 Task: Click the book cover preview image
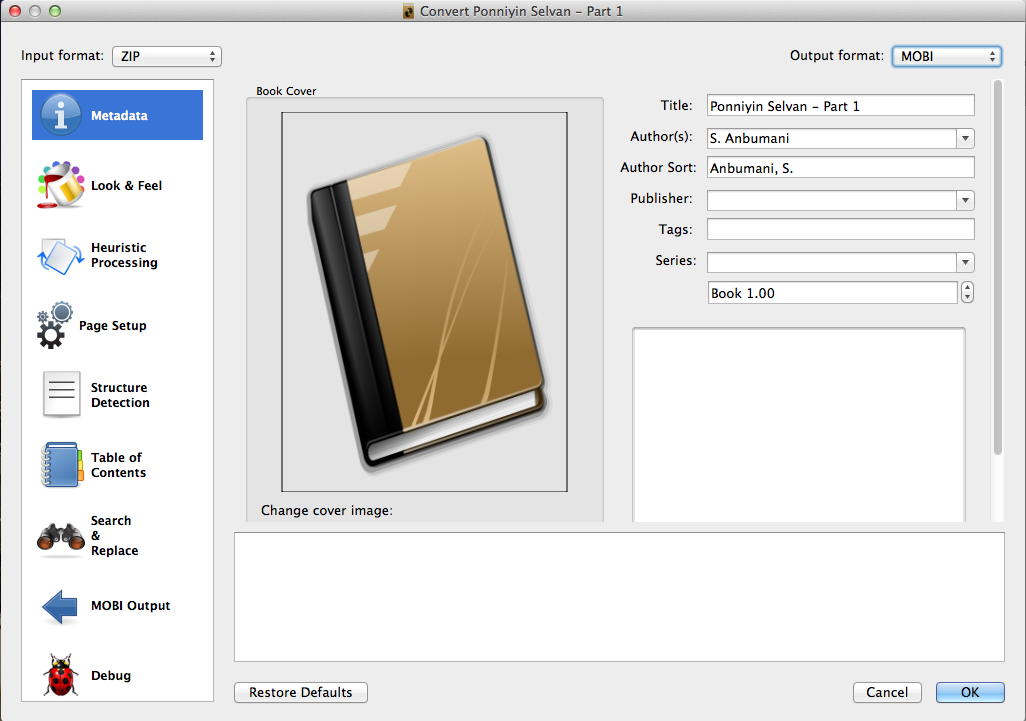[x=424, y=302]
